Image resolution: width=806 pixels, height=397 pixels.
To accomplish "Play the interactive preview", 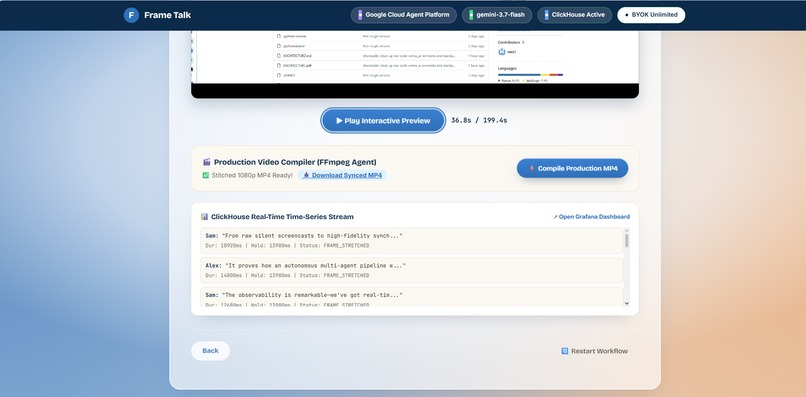I will (383, 120).
